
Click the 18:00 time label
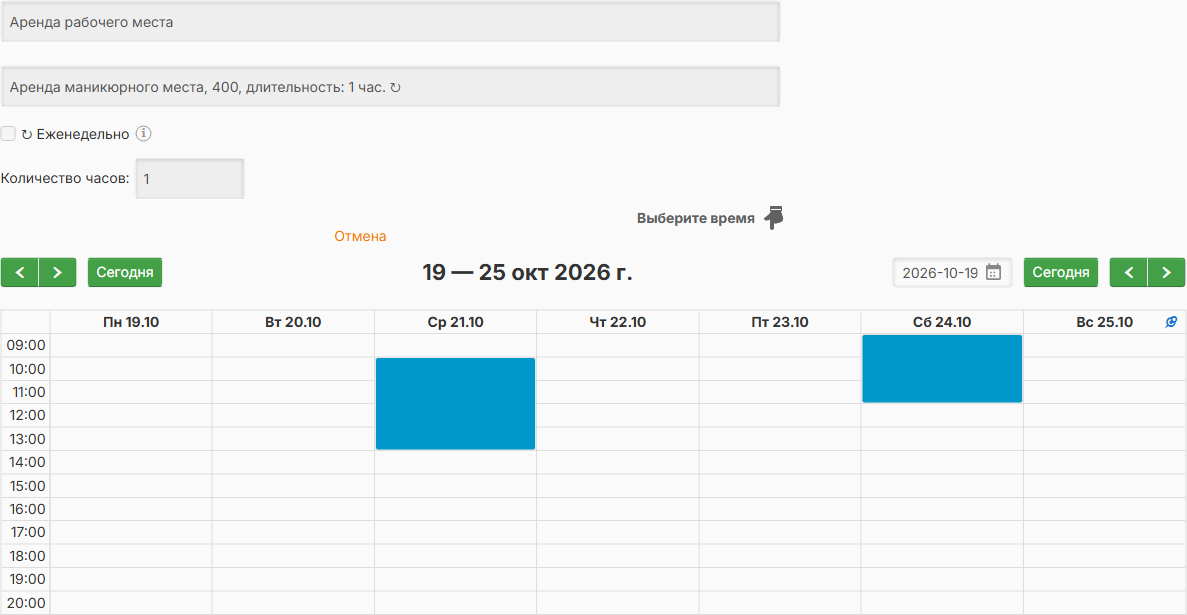click(x=26, y=556)
